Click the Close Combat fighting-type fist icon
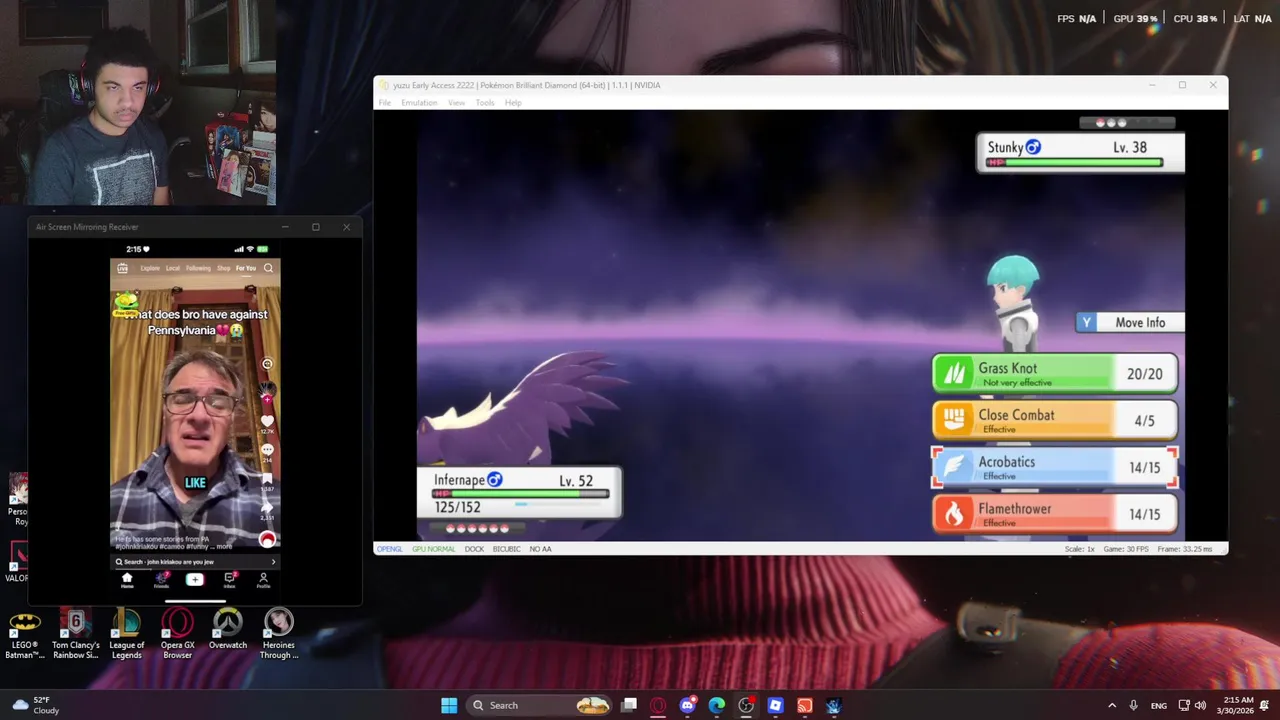 (954, 421)
